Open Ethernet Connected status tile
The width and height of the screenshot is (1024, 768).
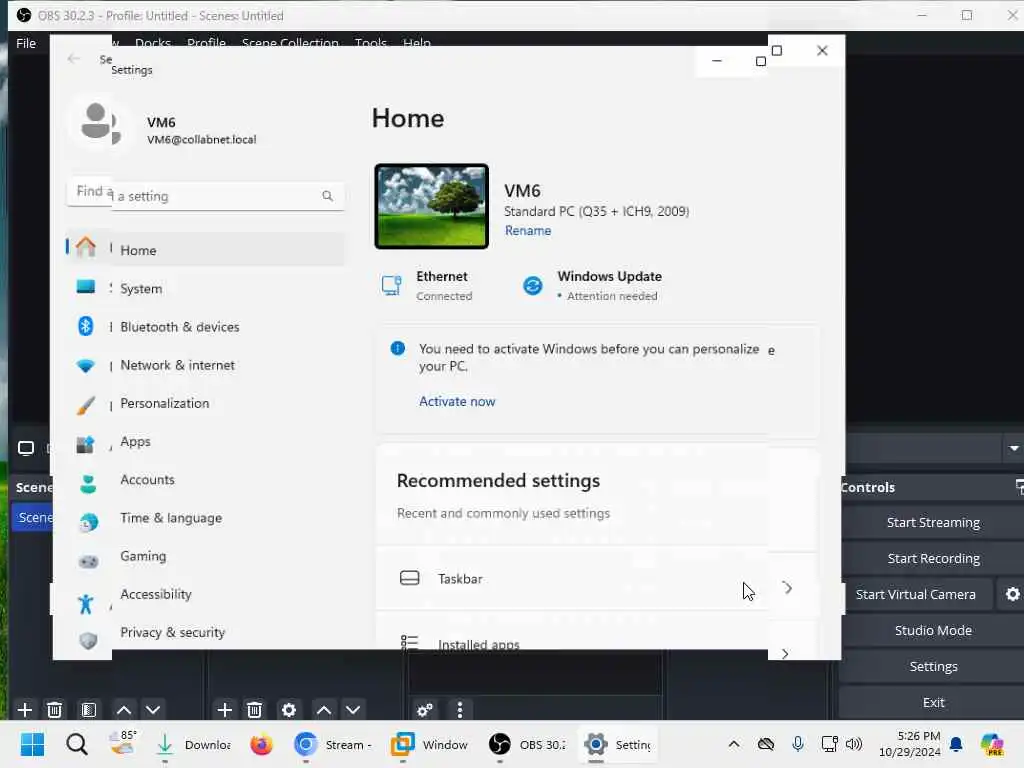427,285
